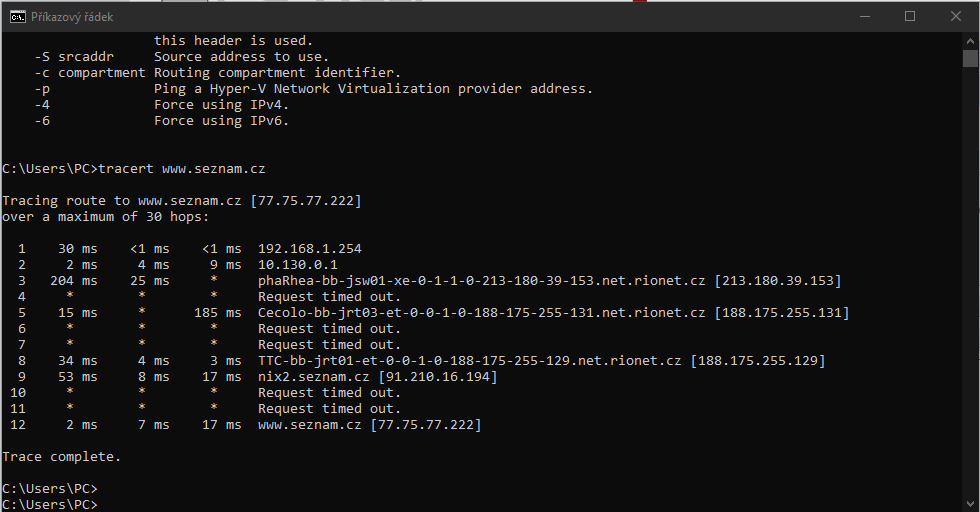
Task: Maximize the Příkazový řádek window
Action: 910,17
